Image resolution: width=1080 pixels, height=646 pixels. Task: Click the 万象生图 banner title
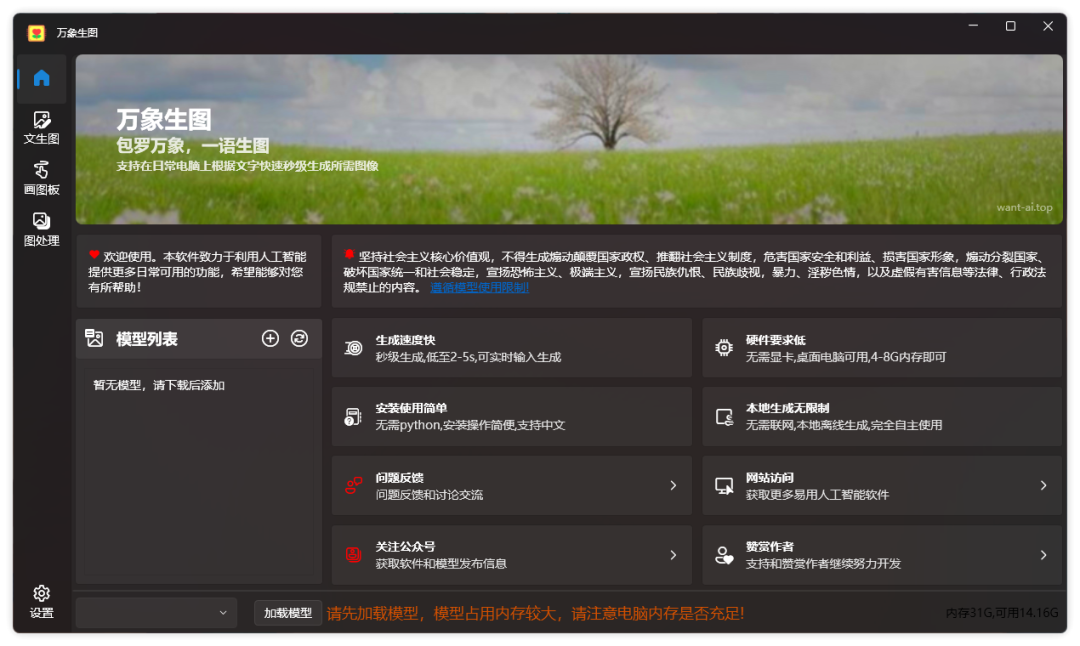pos(164,119)
